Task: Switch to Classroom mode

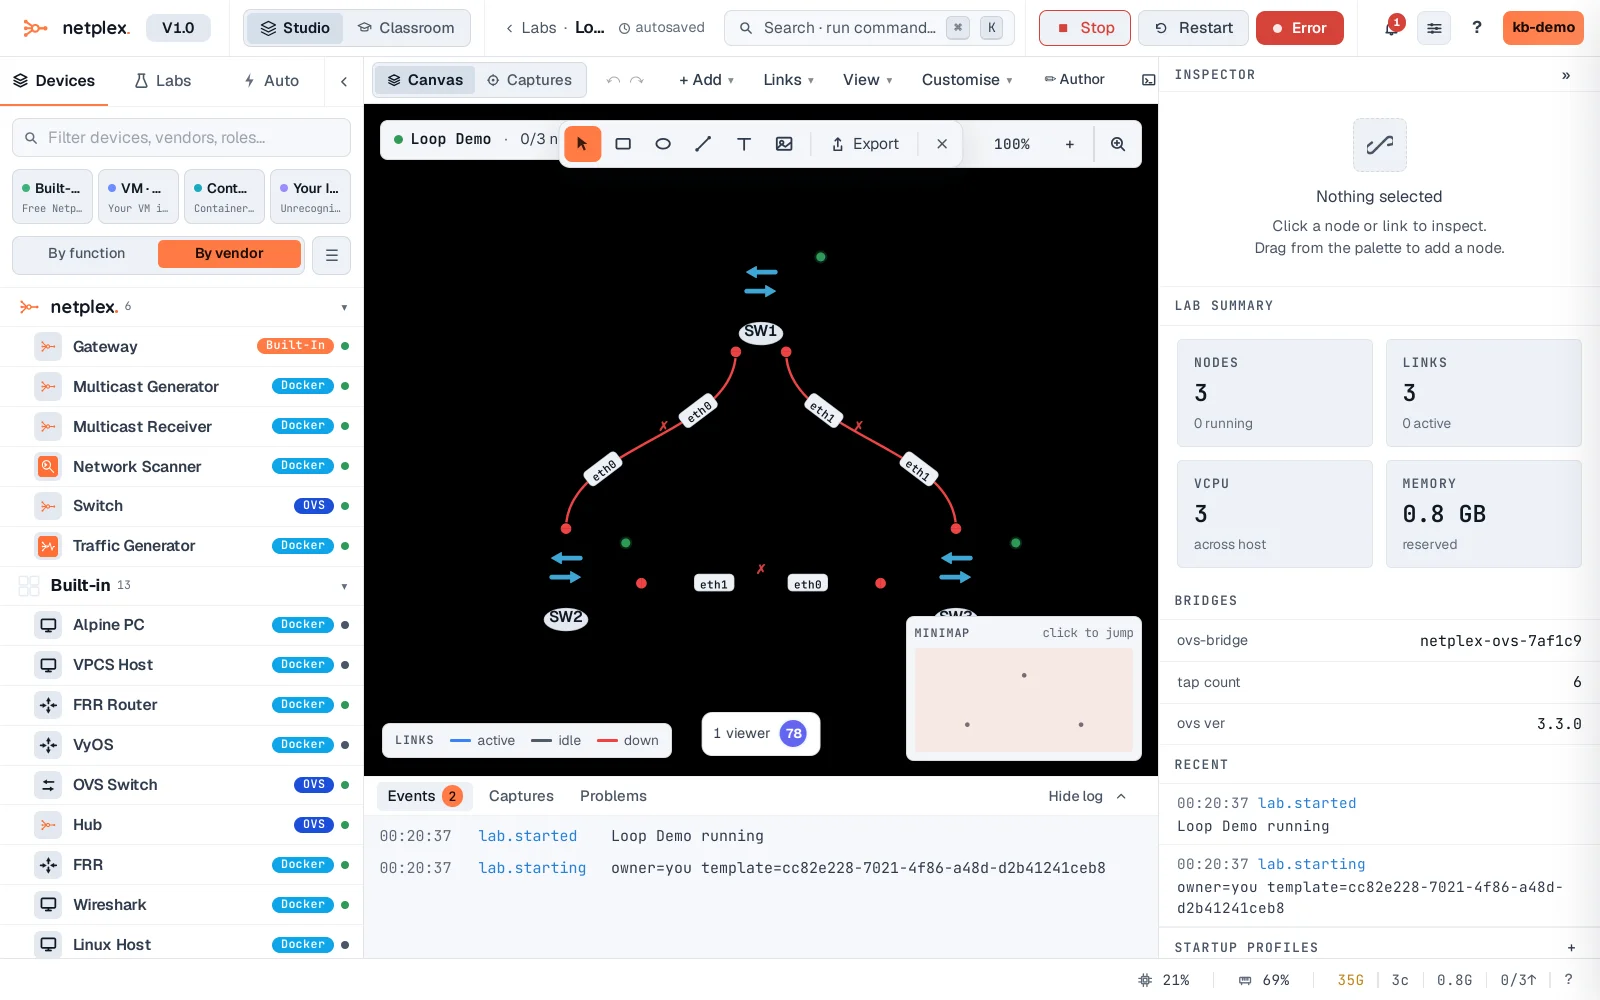Action: pyautogui.click(x=406, y=28)
